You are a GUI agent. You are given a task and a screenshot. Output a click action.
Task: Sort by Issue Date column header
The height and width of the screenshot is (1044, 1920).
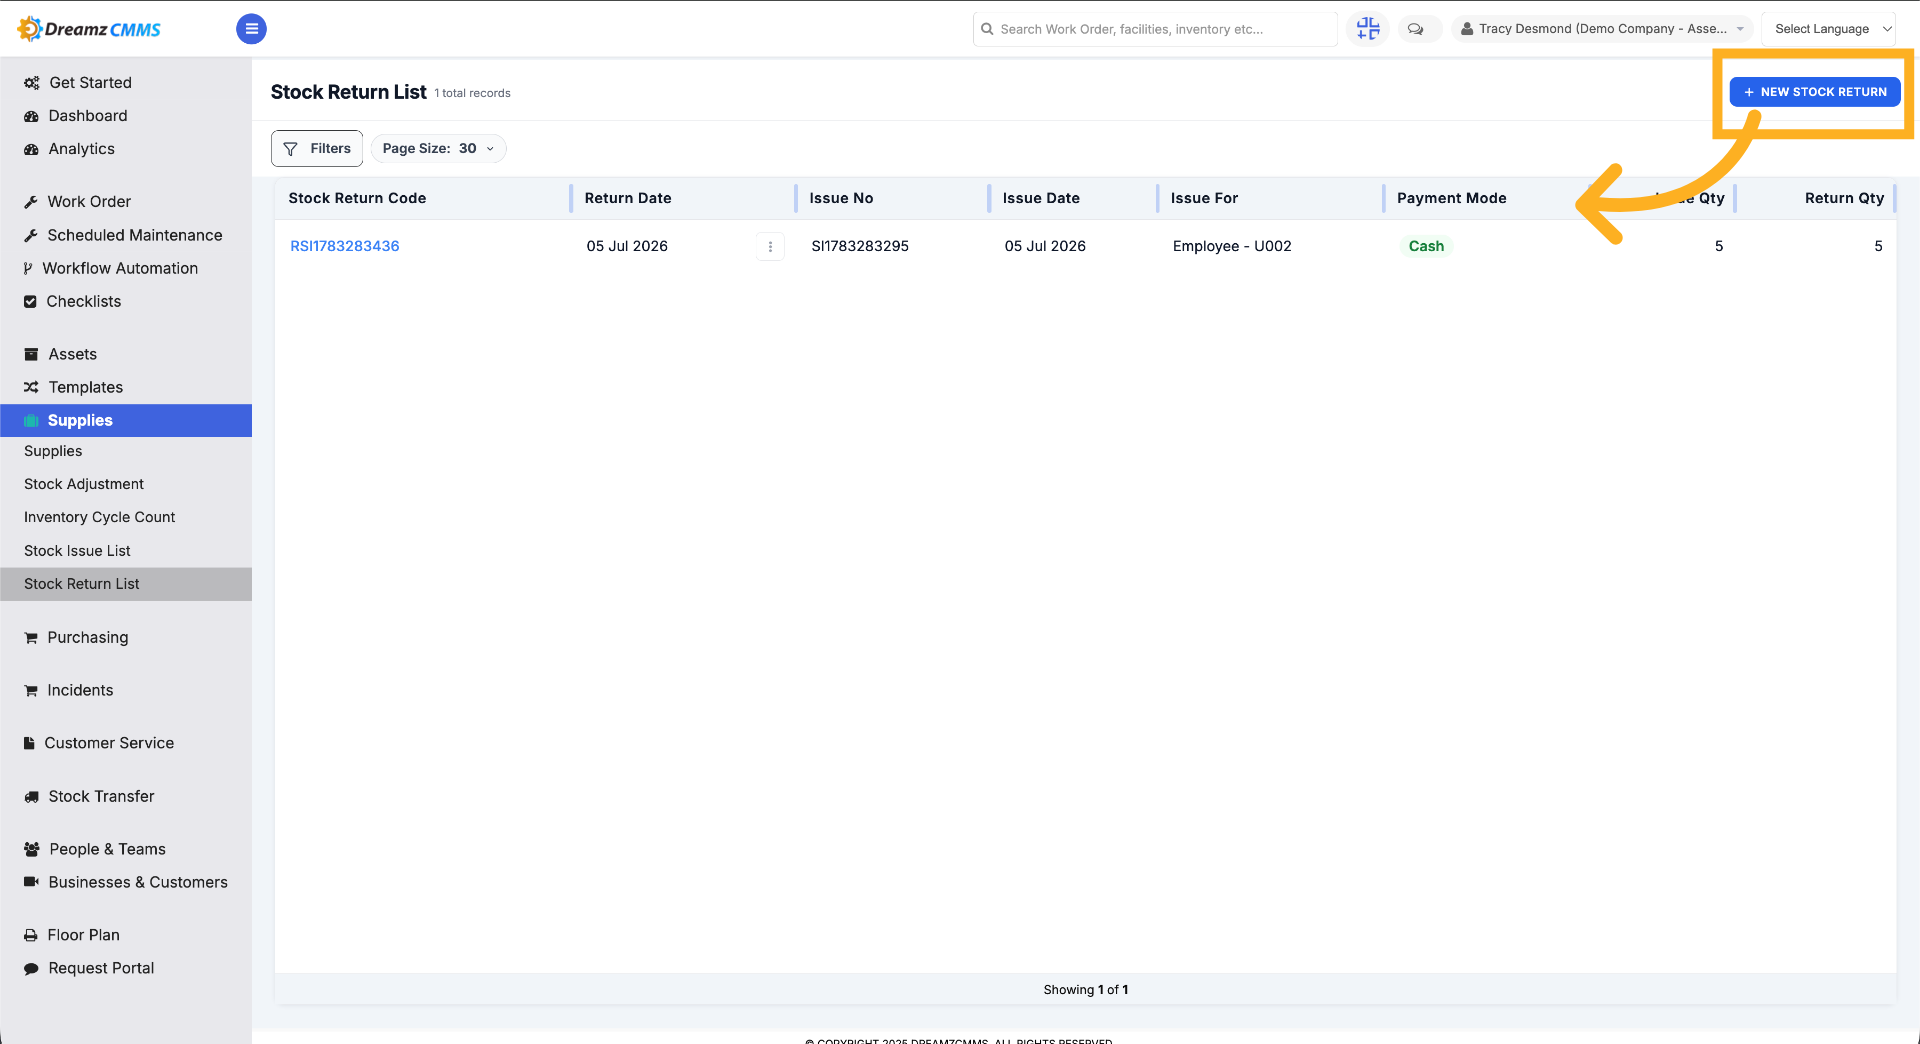click(1041, 198)
